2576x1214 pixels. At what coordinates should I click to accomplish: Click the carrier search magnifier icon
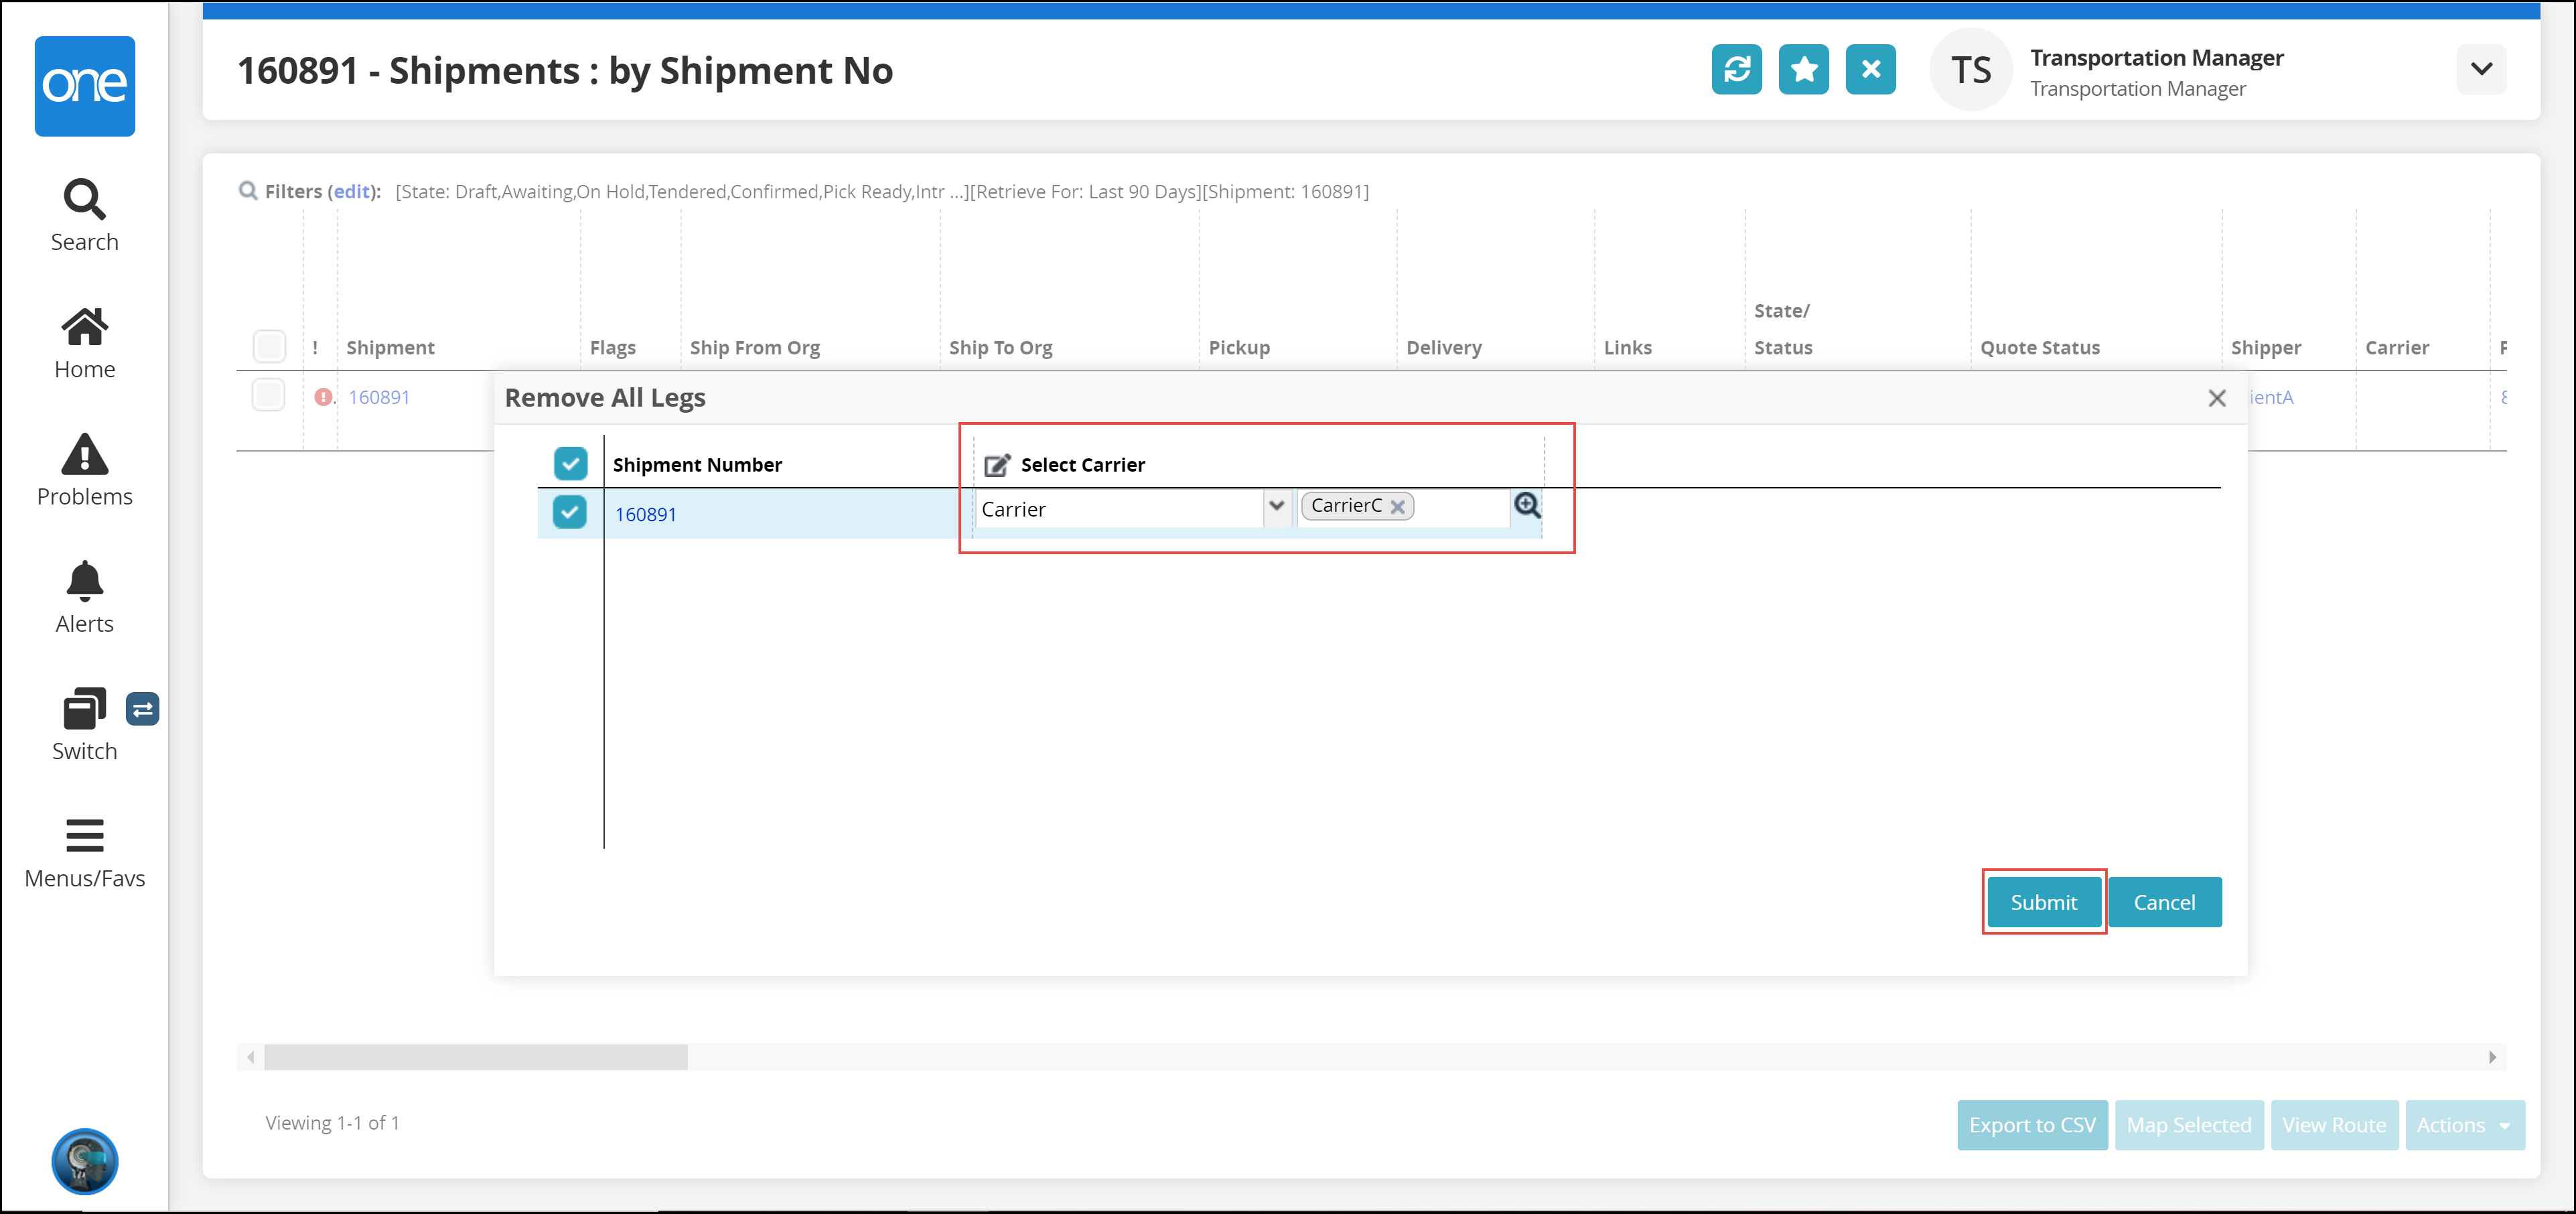pos(1523,504)
